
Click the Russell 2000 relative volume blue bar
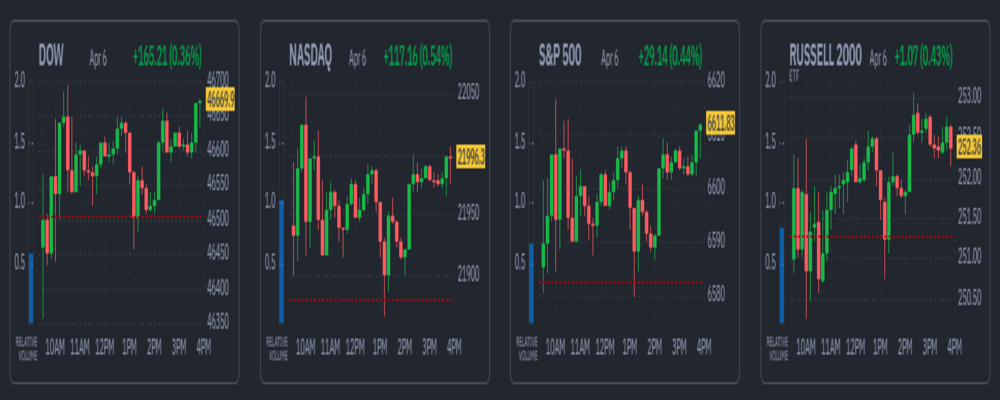click(x=782, y=275)
